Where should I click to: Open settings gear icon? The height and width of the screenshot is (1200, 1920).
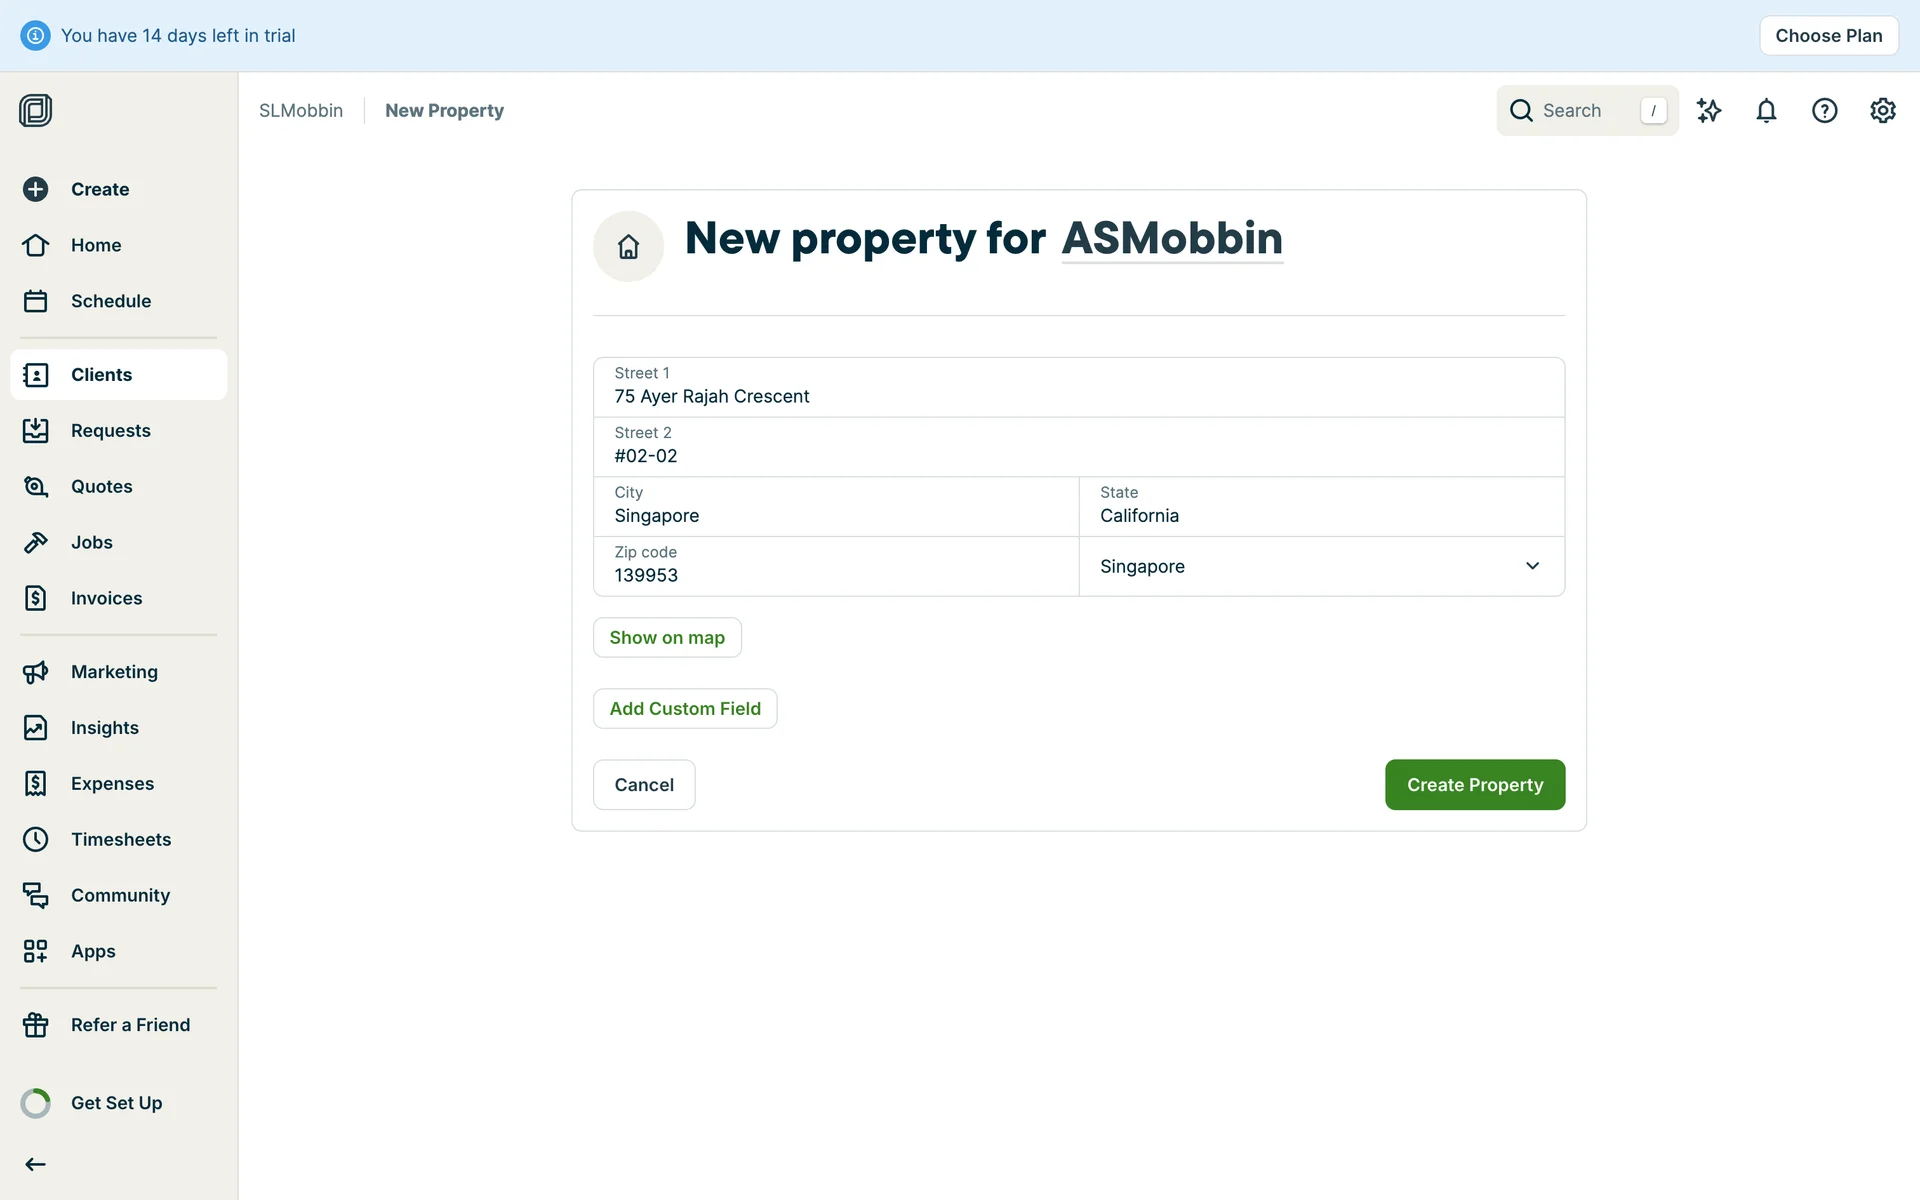coord(1882,110)
